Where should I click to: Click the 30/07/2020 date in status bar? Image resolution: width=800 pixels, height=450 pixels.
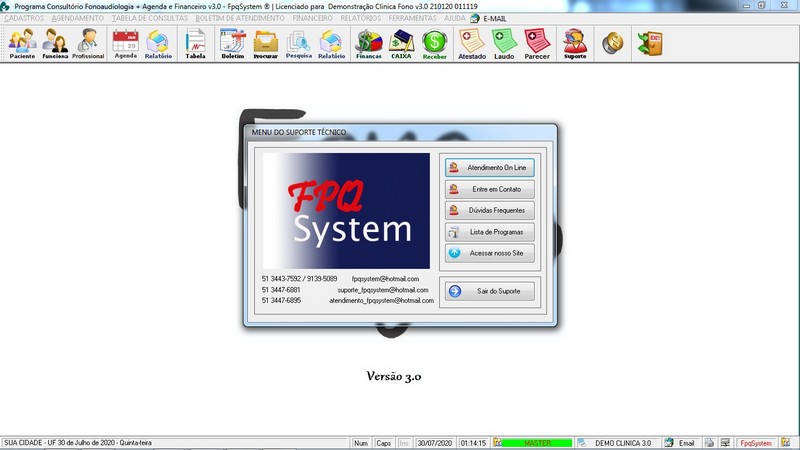tap(435, 443)
